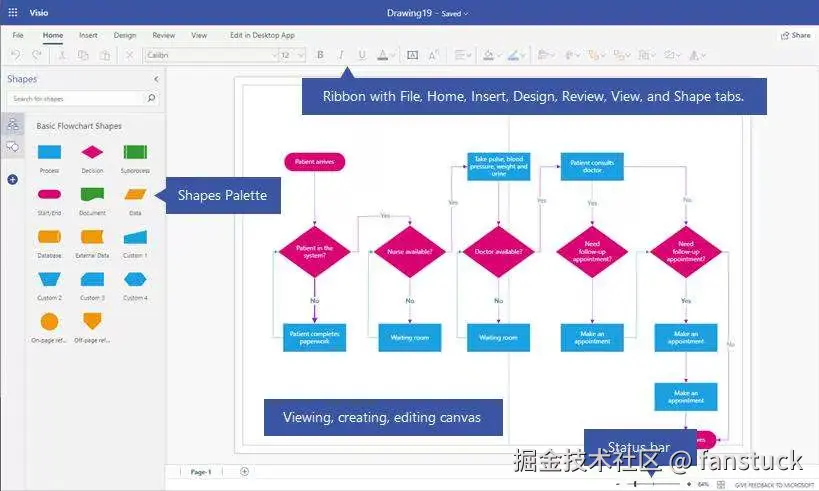Open the File tab

18,35
